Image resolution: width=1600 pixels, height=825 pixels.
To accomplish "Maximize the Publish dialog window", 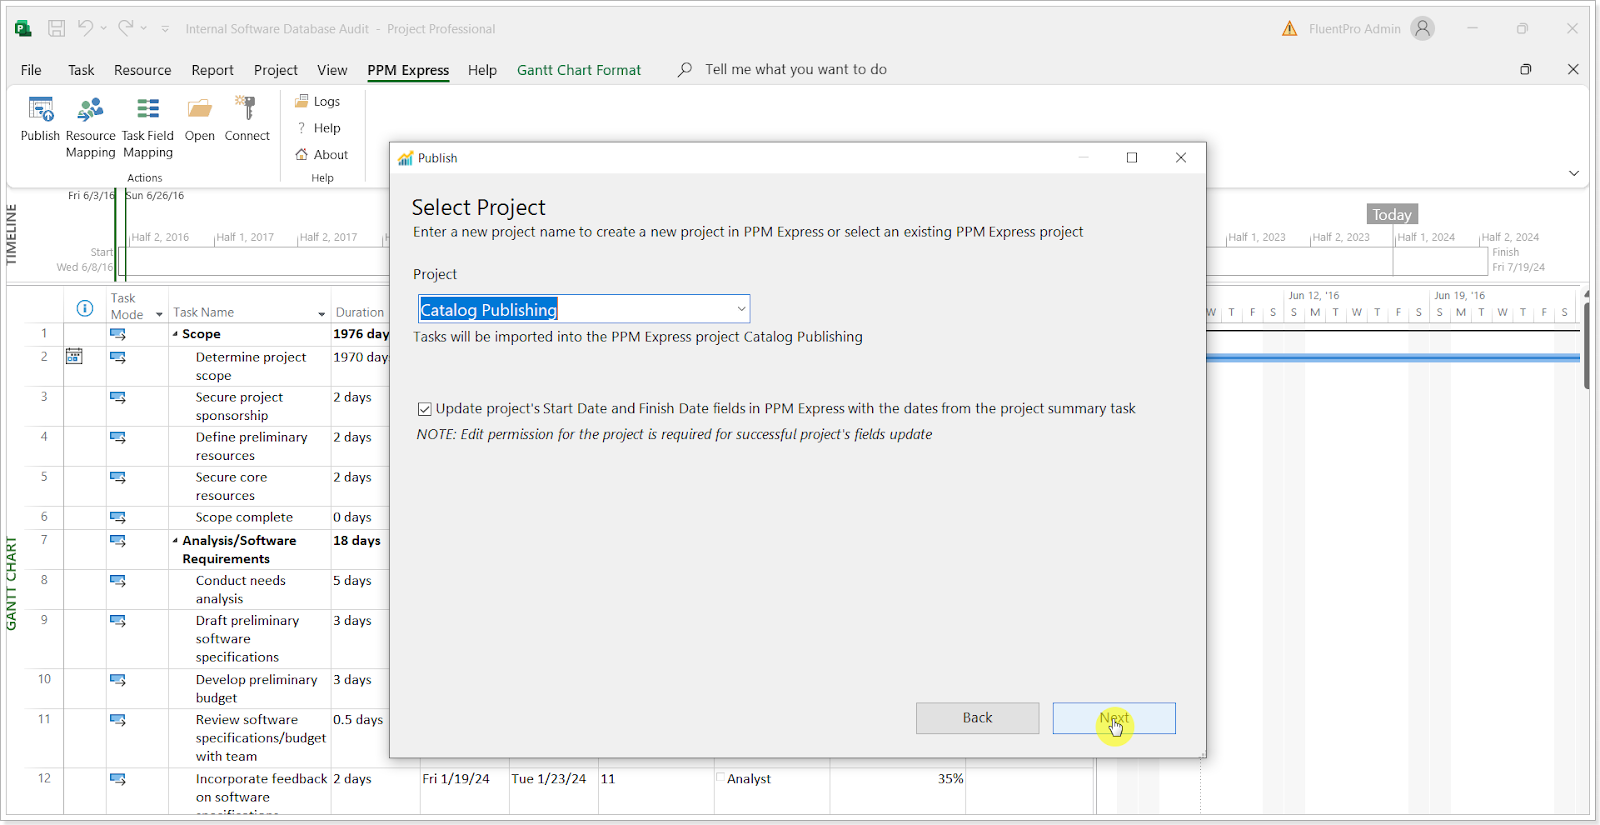I will 1132,158.
